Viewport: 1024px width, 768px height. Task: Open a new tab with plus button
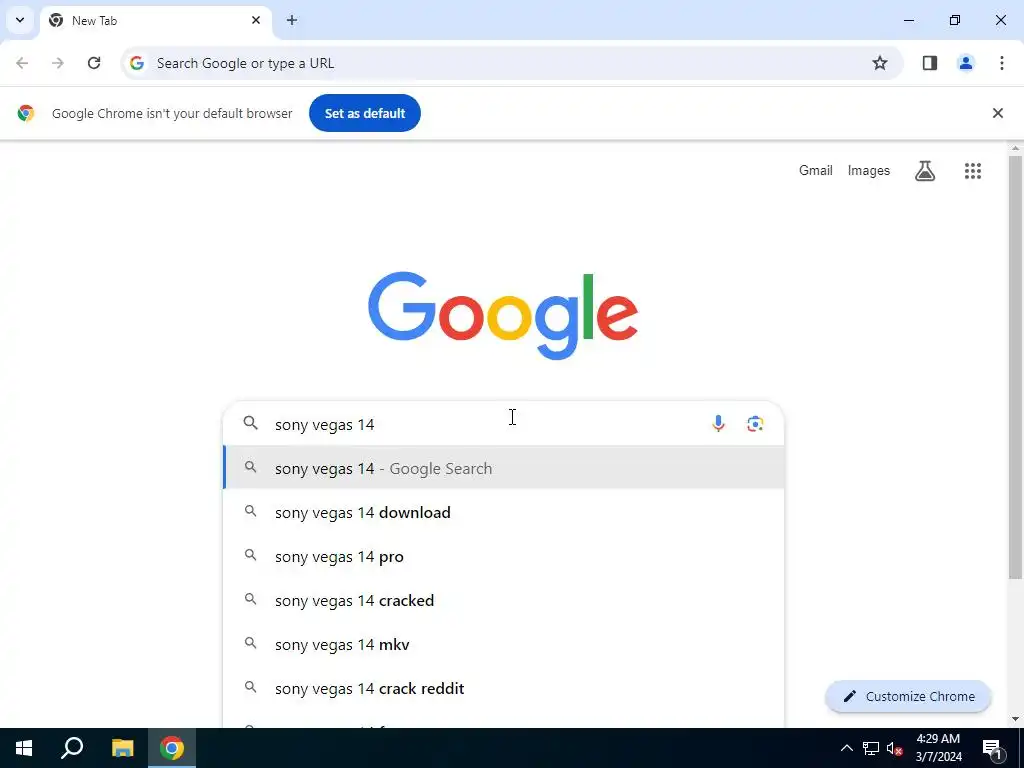coord(292,20)
